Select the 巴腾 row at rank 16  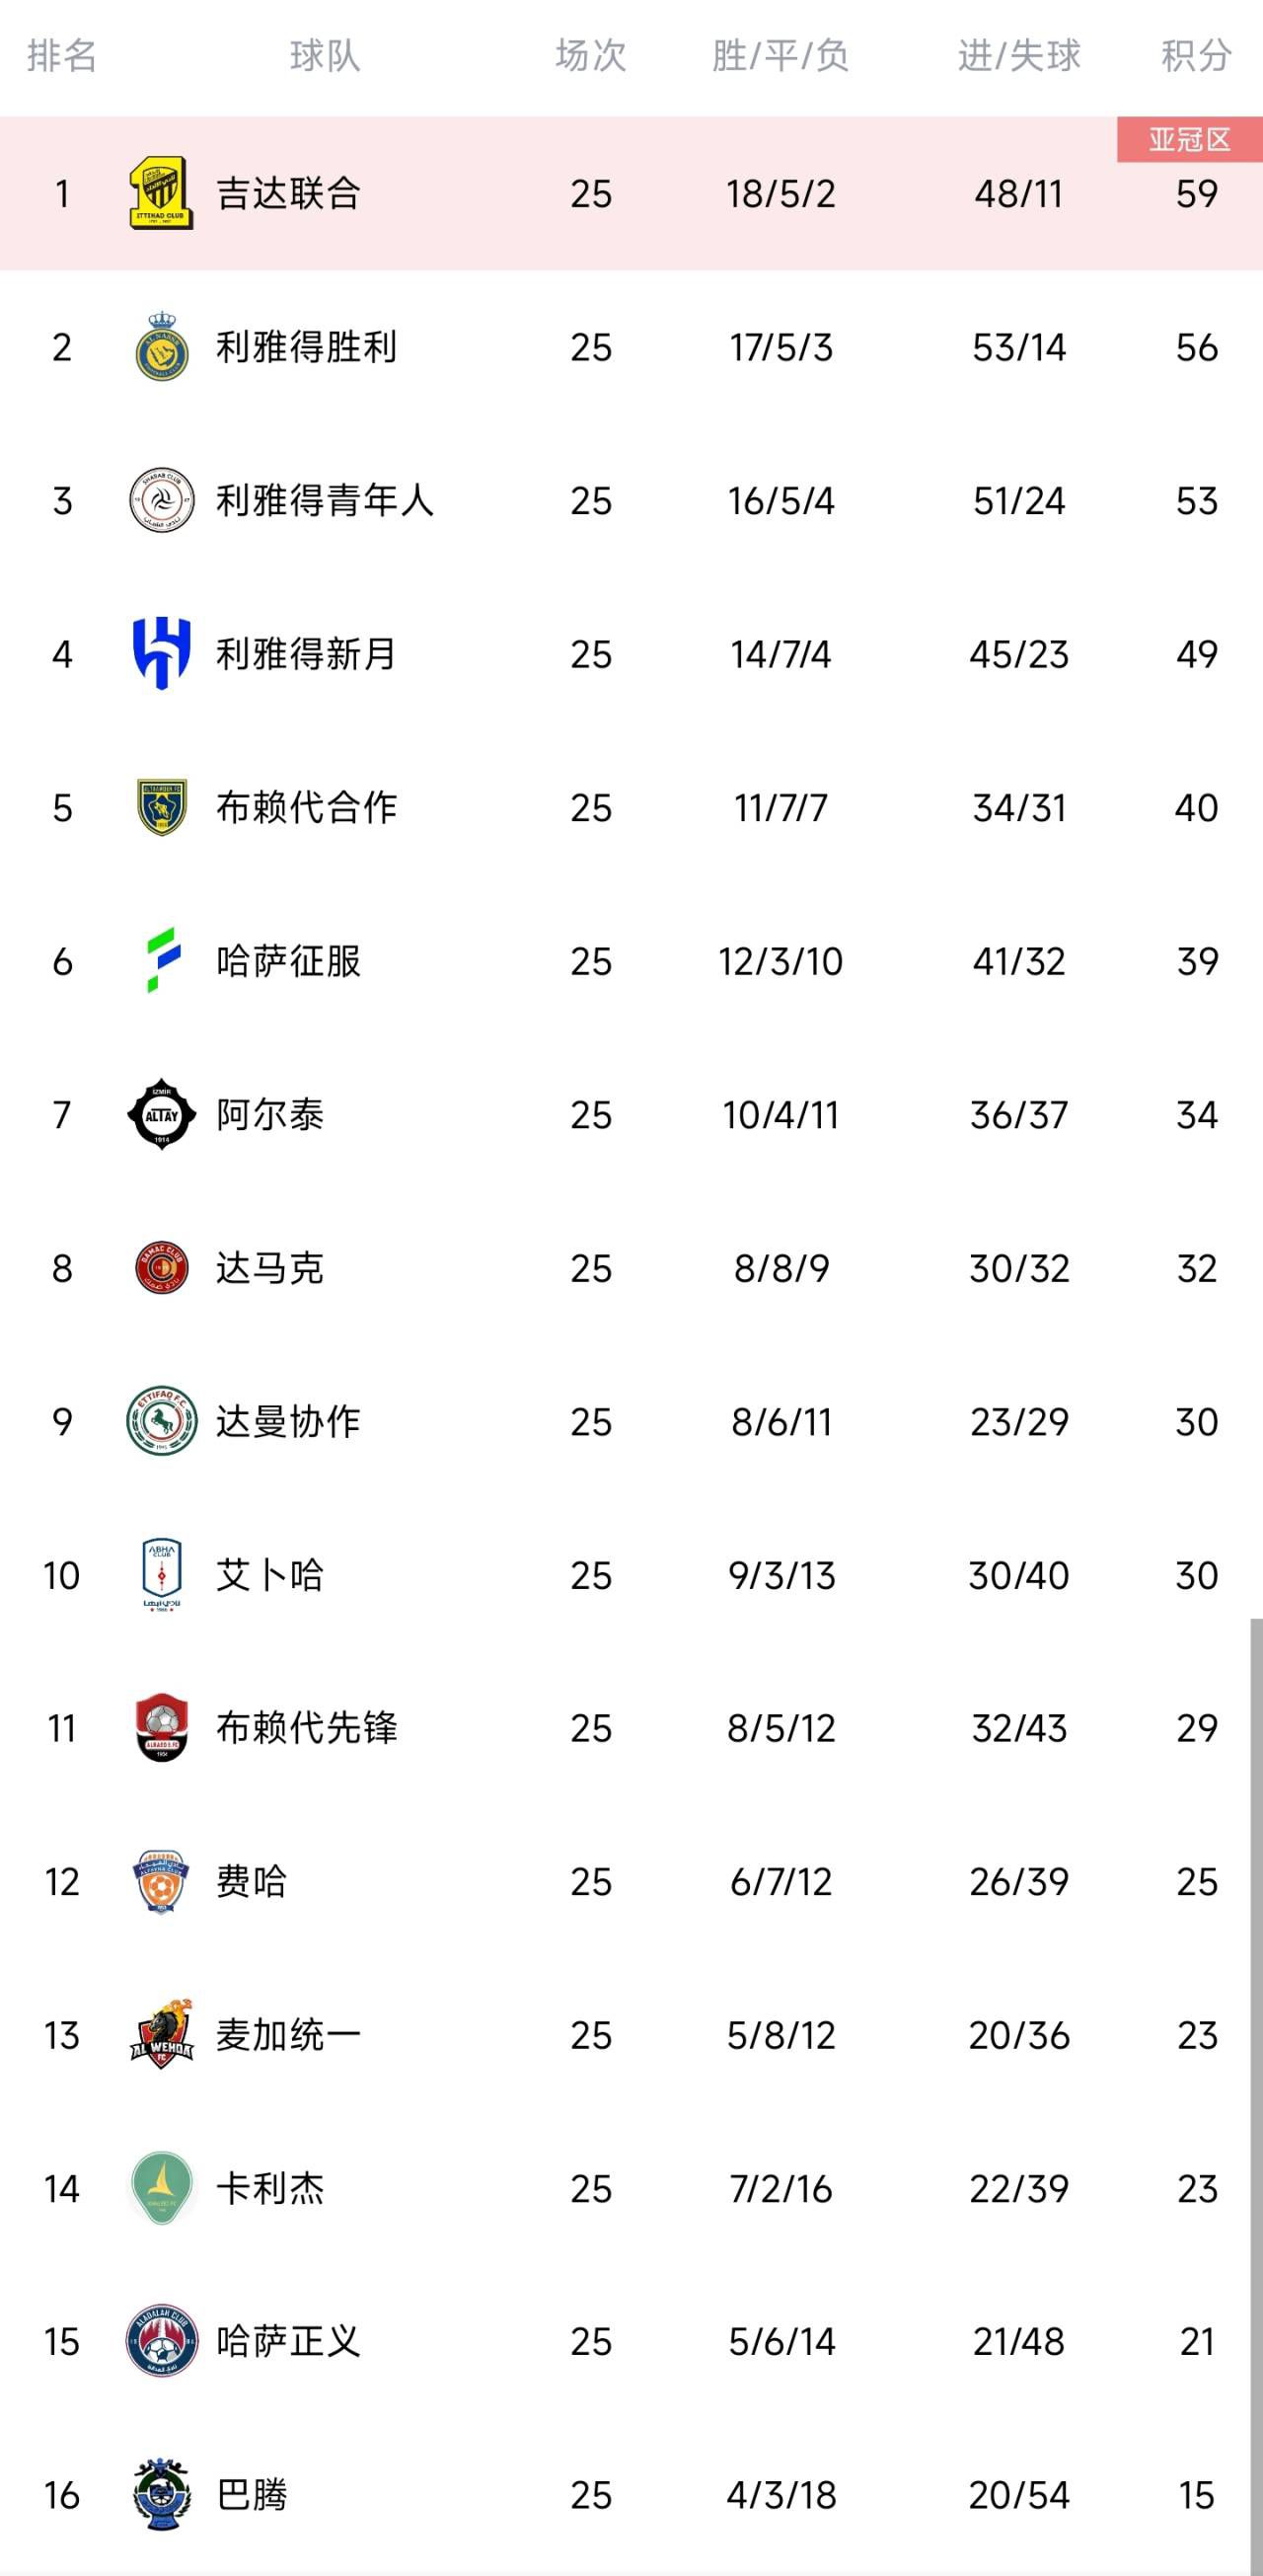click(x=631, y=2495)
